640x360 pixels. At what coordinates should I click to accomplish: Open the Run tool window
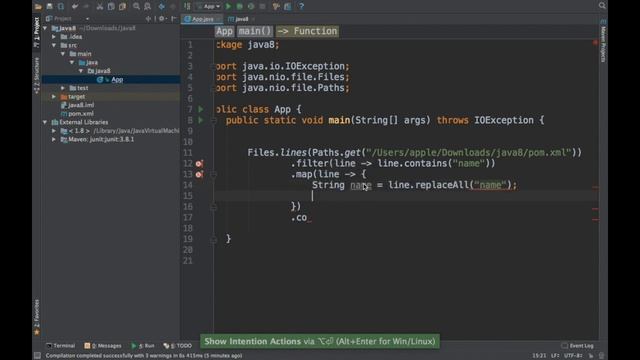143,346
